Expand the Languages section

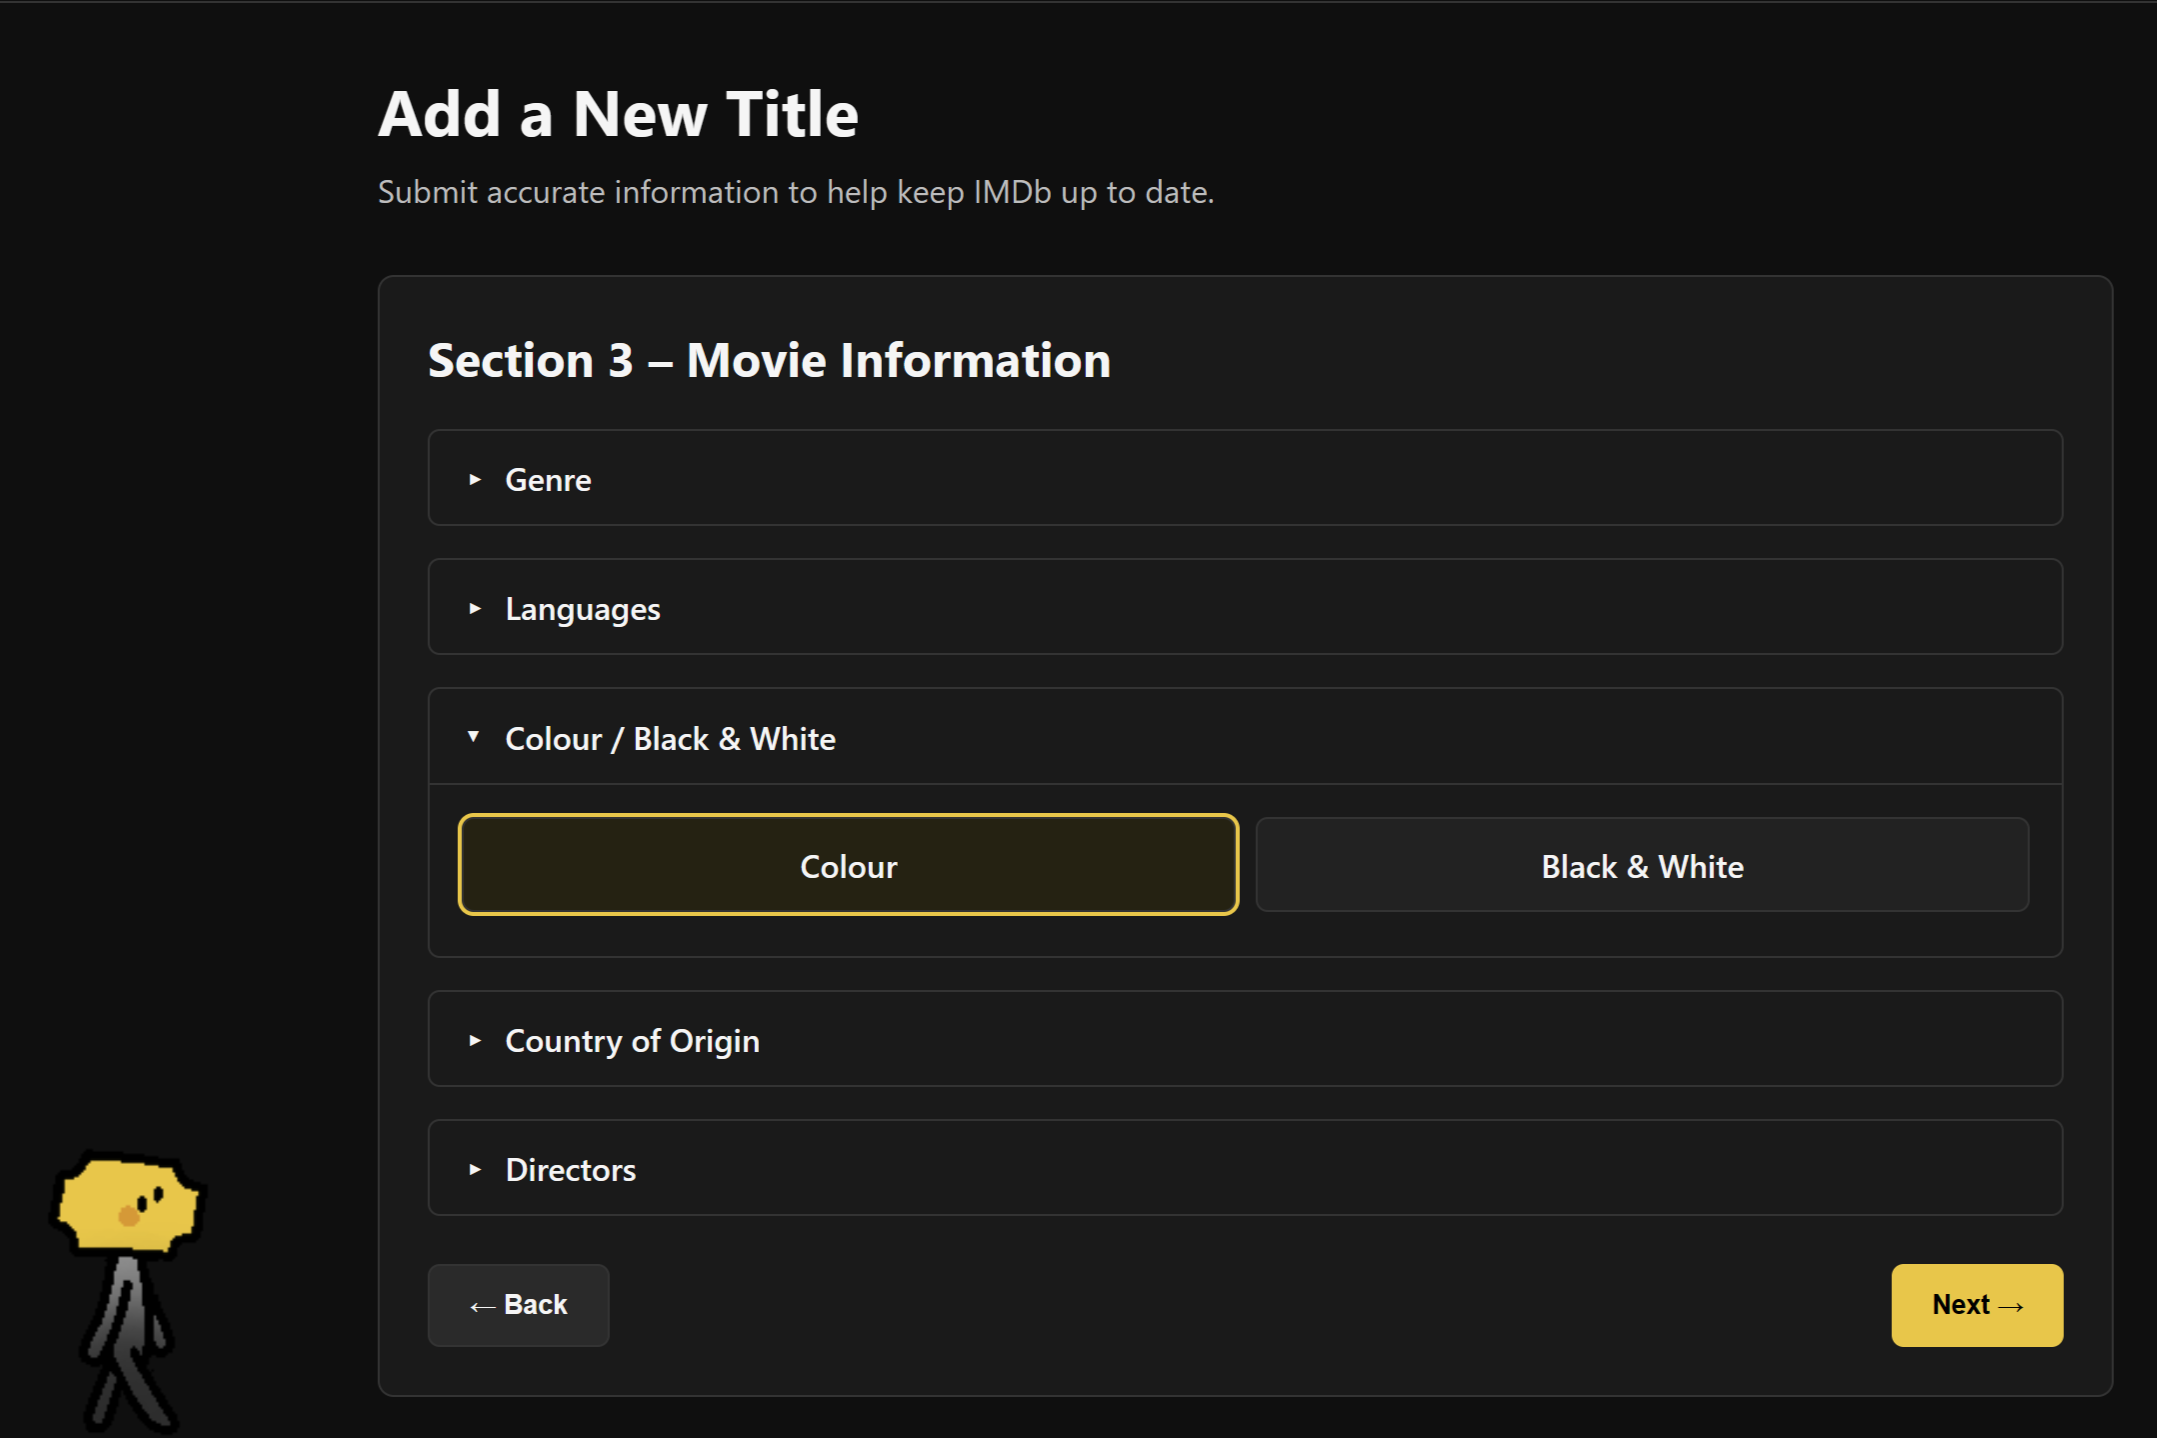coord(583,609)
